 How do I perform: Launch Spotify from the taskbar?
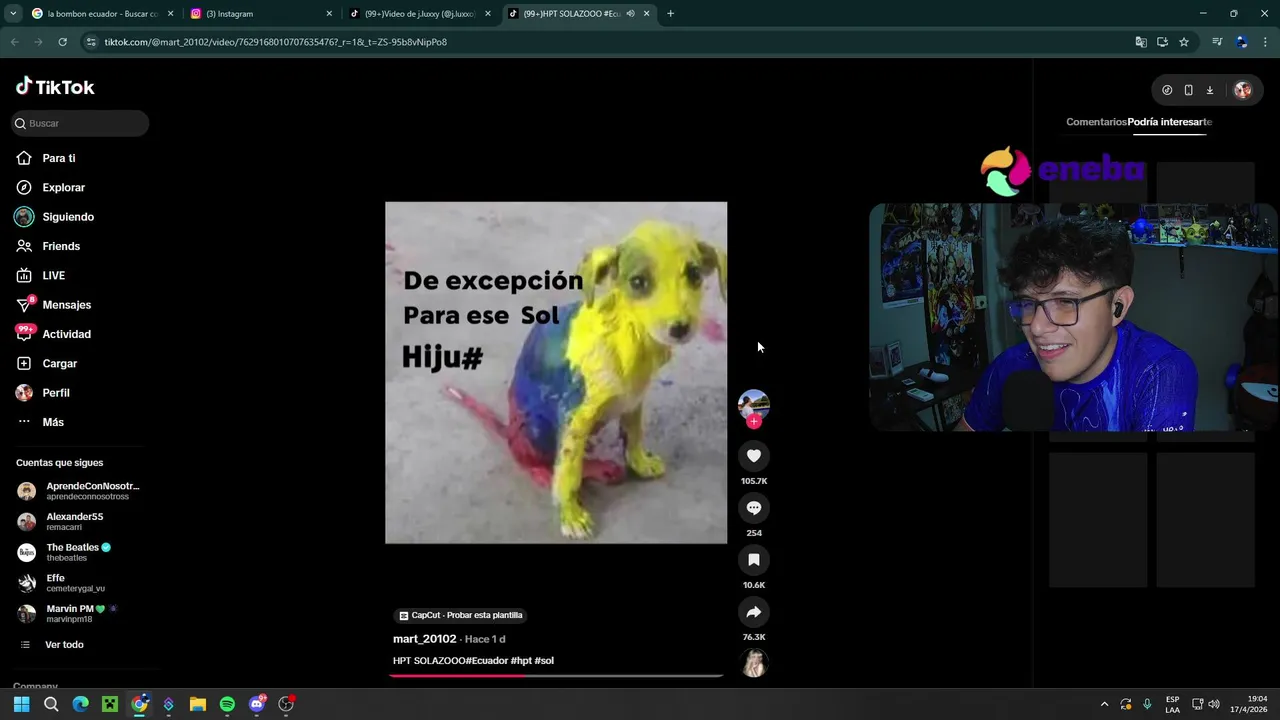(x=227, y=704)
